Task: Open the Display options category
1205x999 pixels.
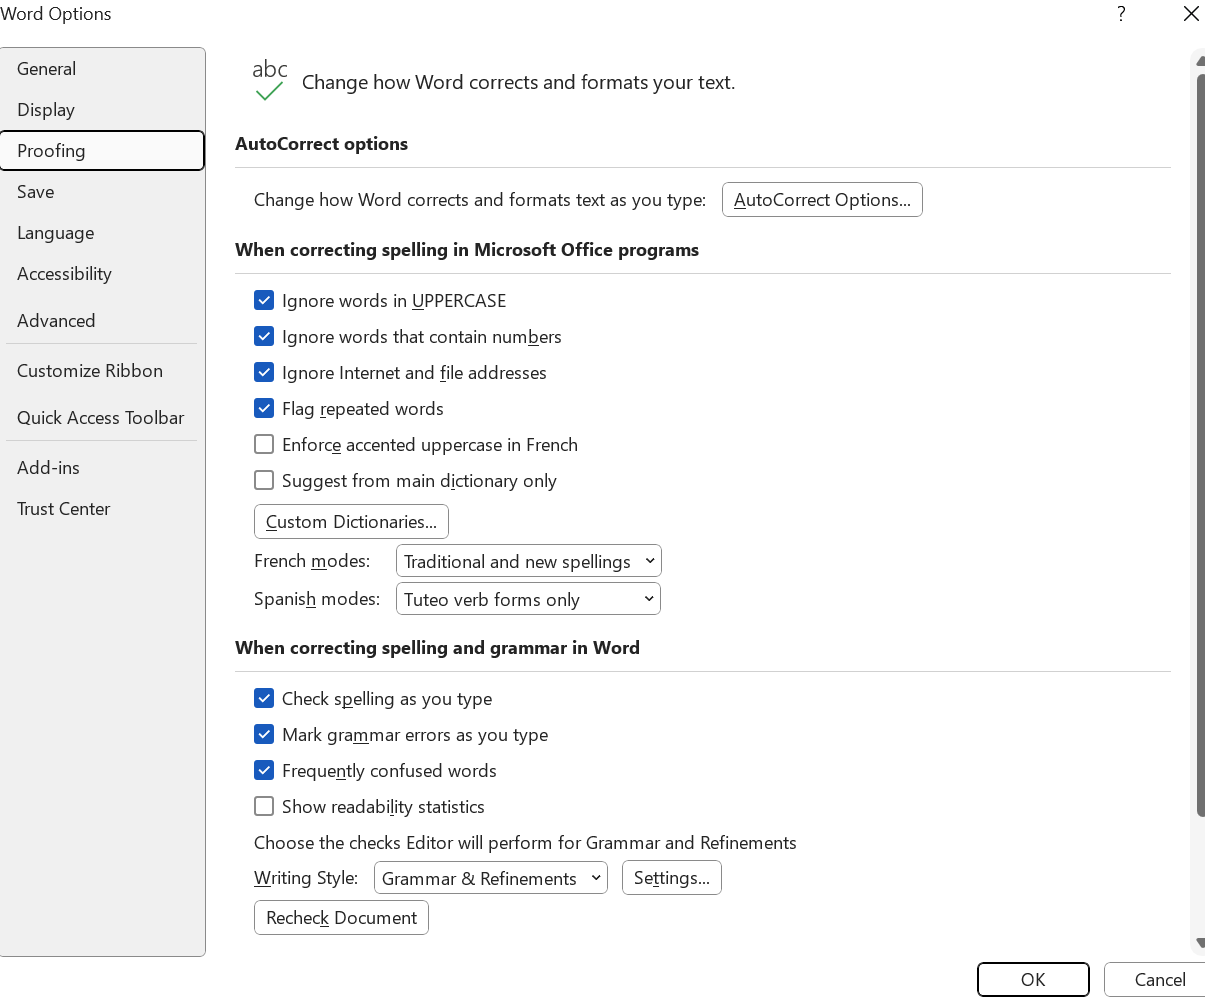Action: tap(102, 110)
